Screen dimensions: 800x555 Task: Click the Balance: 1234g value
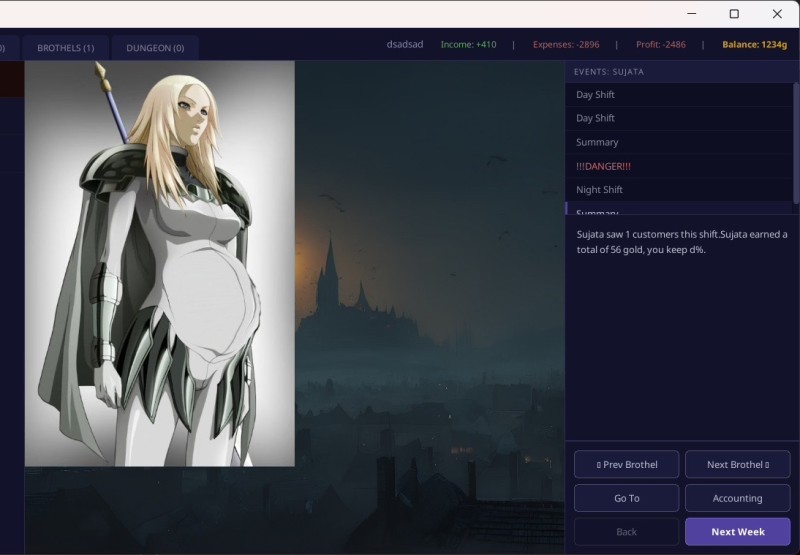755,44
